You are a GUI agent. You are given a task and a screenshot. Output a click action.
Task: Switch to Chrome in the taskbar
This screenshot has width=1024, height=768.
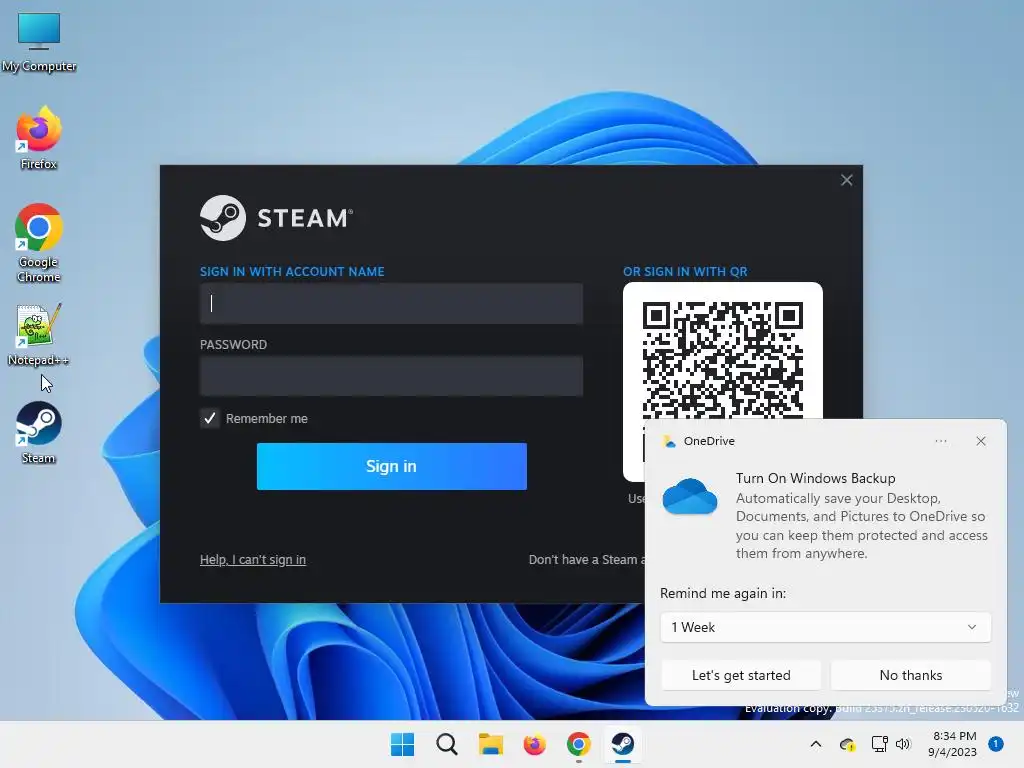tap(579, 744)
